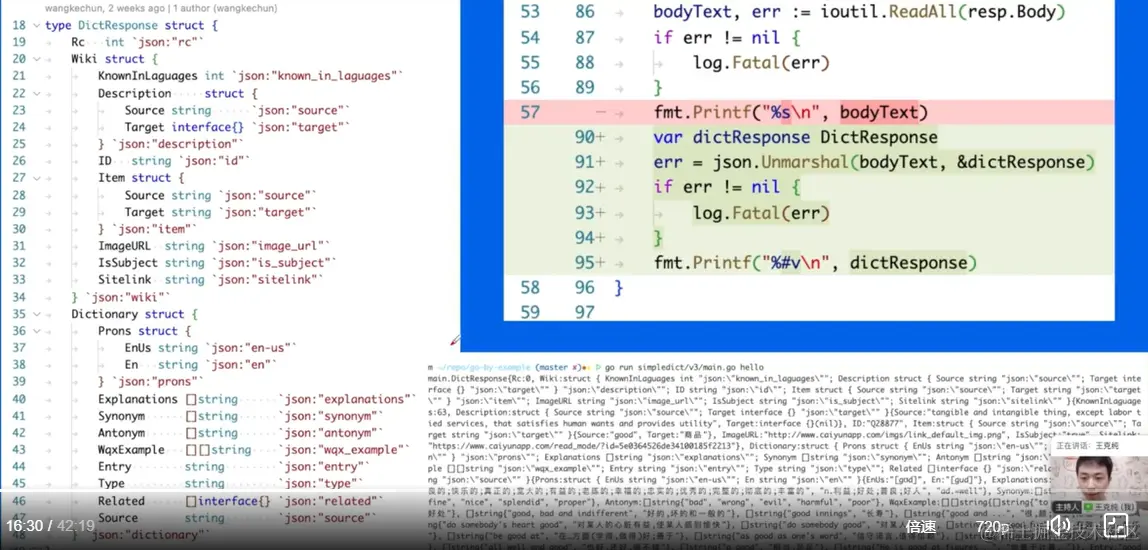Viewport: 1148px width, 550px height.
Task: Click the added line 90+ var dictResponse
Action: pyautogui.click(x=795, y=138)
